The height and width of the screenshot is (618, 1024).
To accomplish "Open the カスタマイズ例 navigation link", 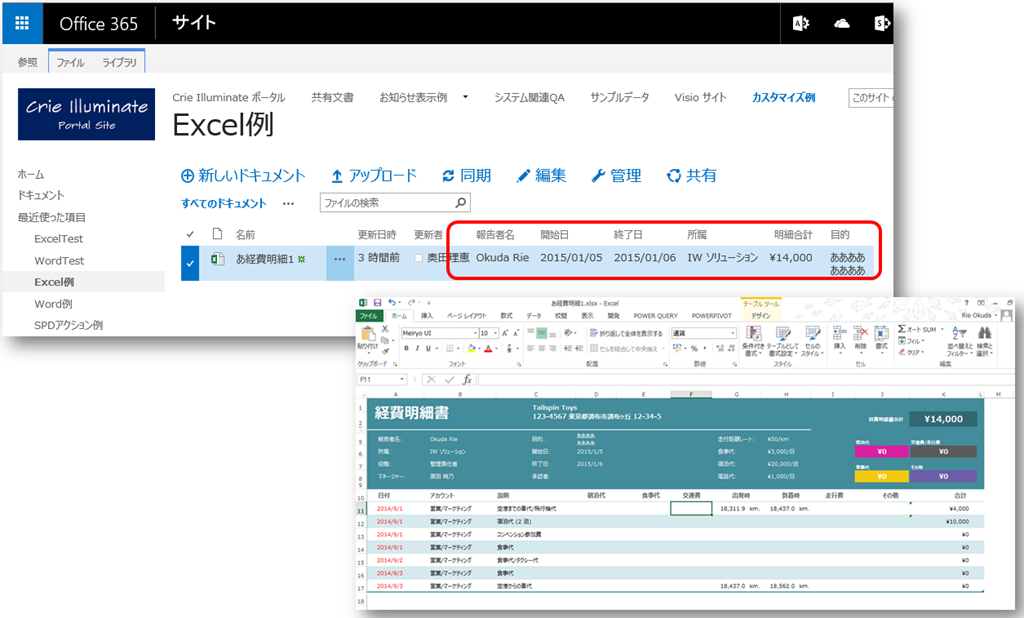I will point(783,97).
